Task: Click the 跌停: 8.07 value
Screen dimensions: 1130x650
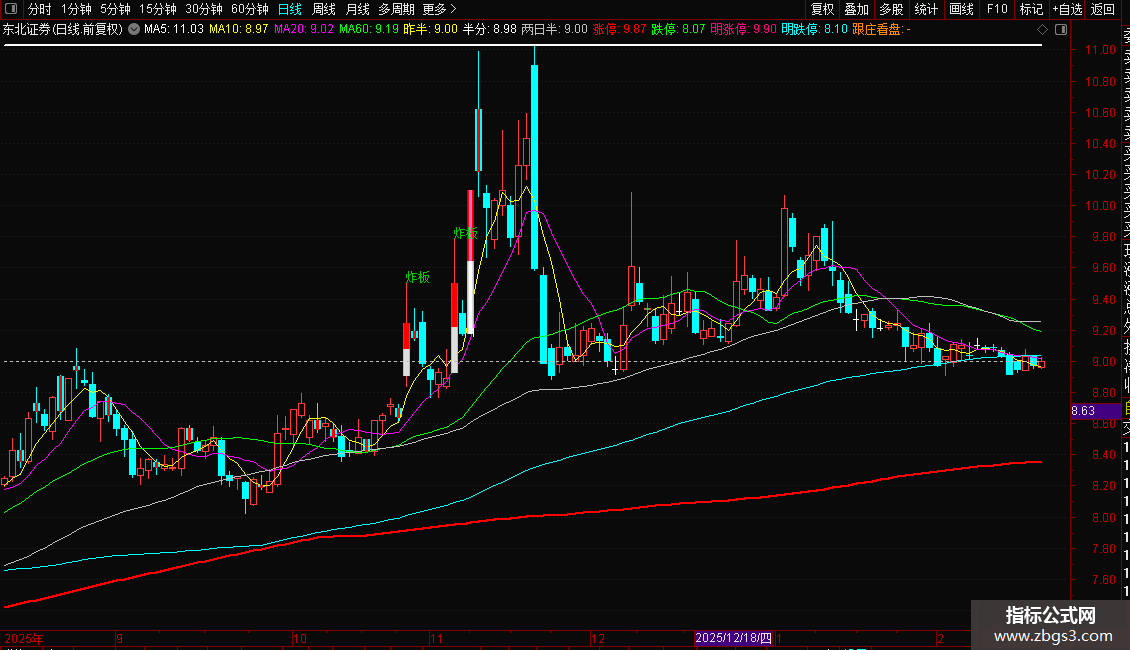Action: (678, 30)
